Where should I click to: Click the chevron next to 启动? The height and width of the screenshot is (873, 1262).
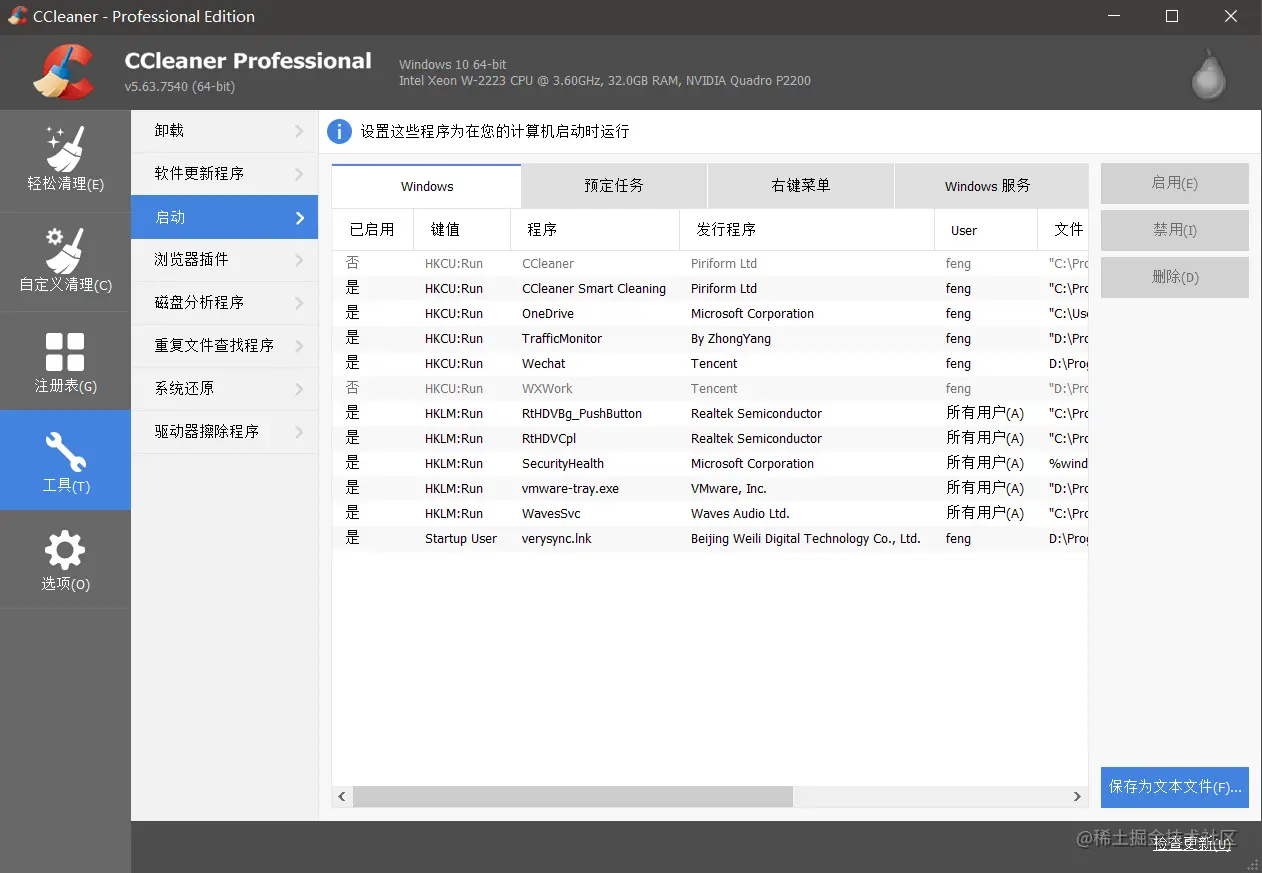coord(299,218)
